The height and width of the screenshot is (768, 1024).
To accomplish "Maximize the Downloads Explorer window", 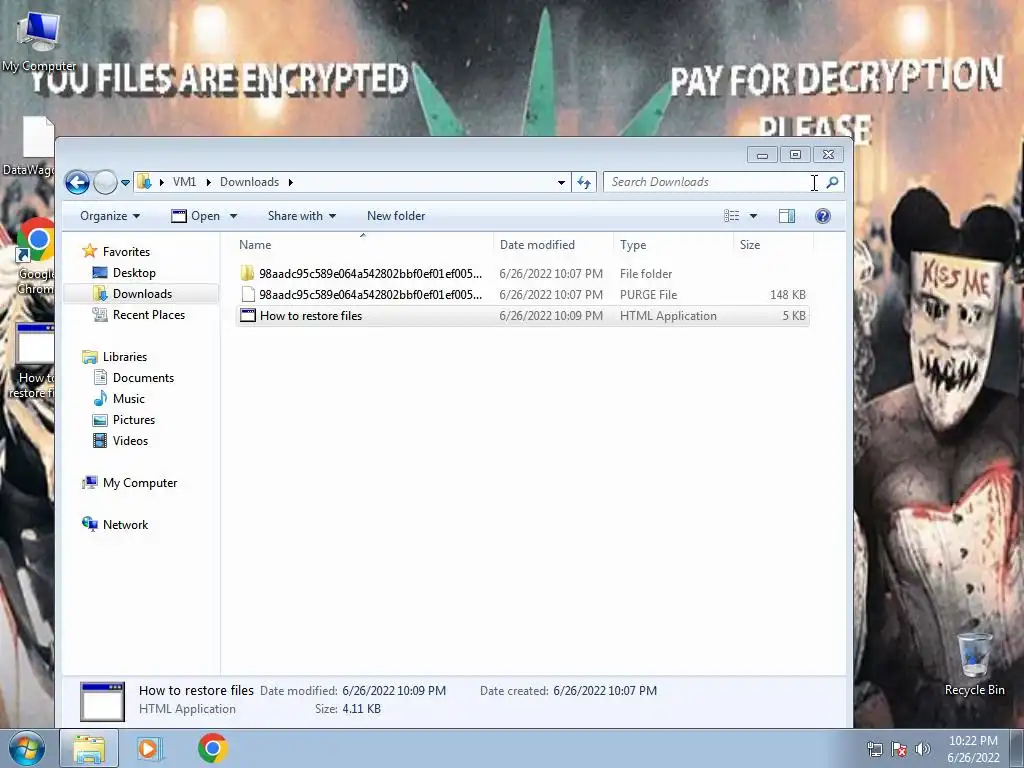I will [795, 155].
